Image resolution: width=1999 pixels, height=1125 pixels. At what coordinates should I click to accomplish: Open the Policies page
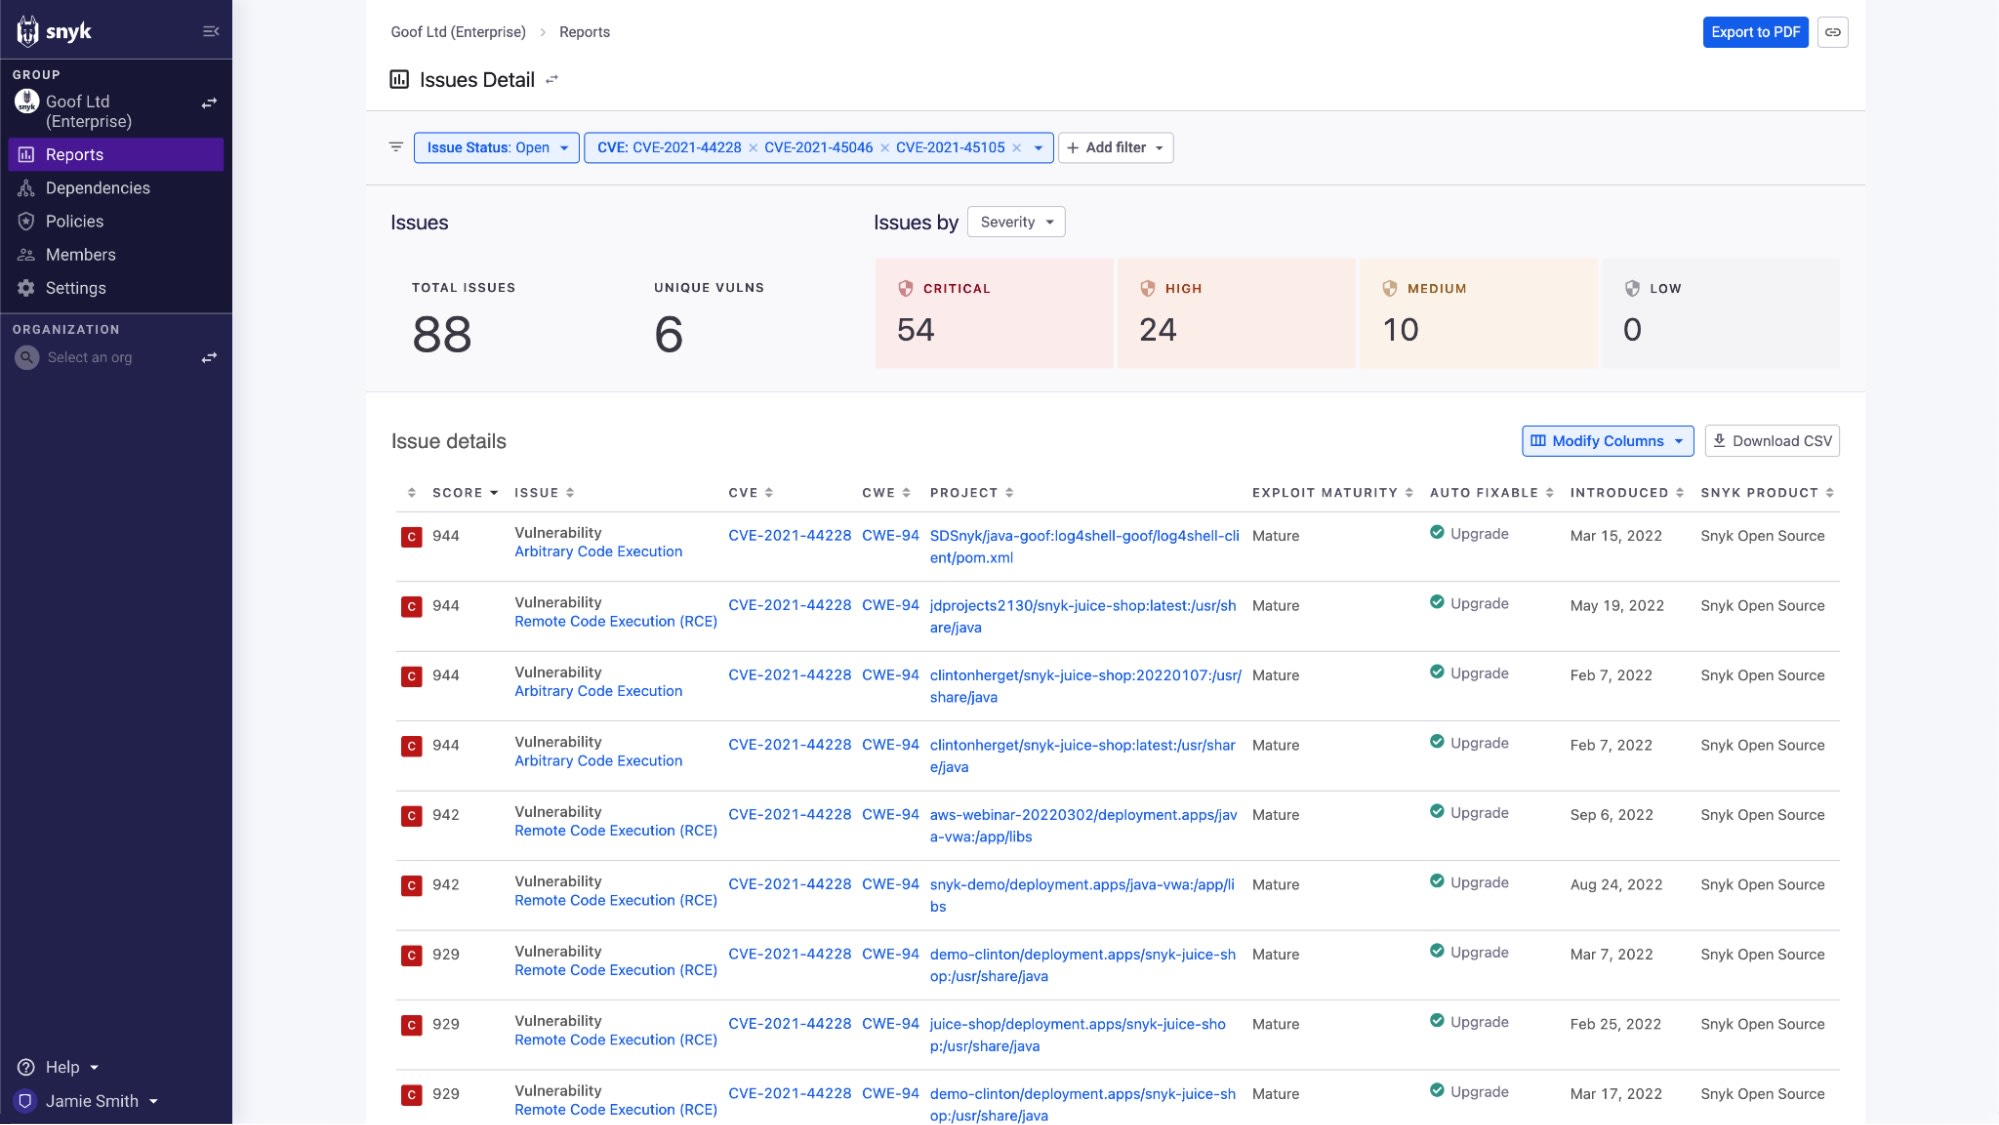[74, 221]
